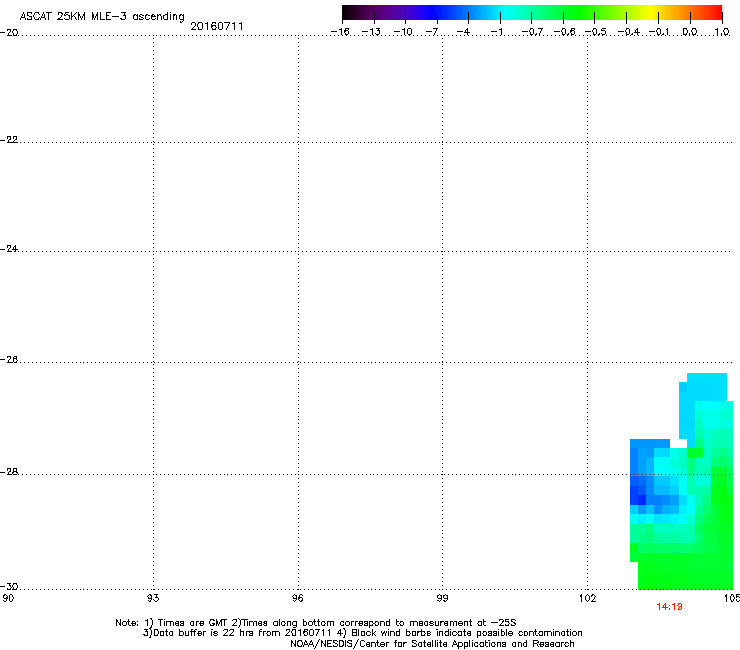Click the -7 colorbar tick label
This screenshot has width=740, height=650.
click(432, 32)
